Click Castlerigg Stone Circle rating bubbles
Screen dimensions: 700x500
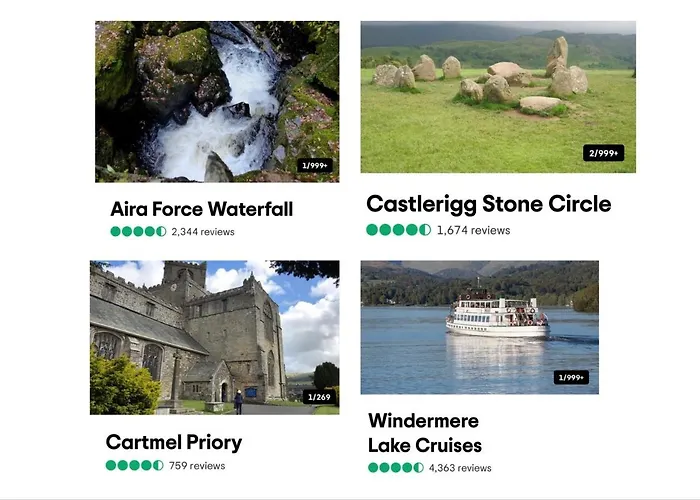[398, 230]
